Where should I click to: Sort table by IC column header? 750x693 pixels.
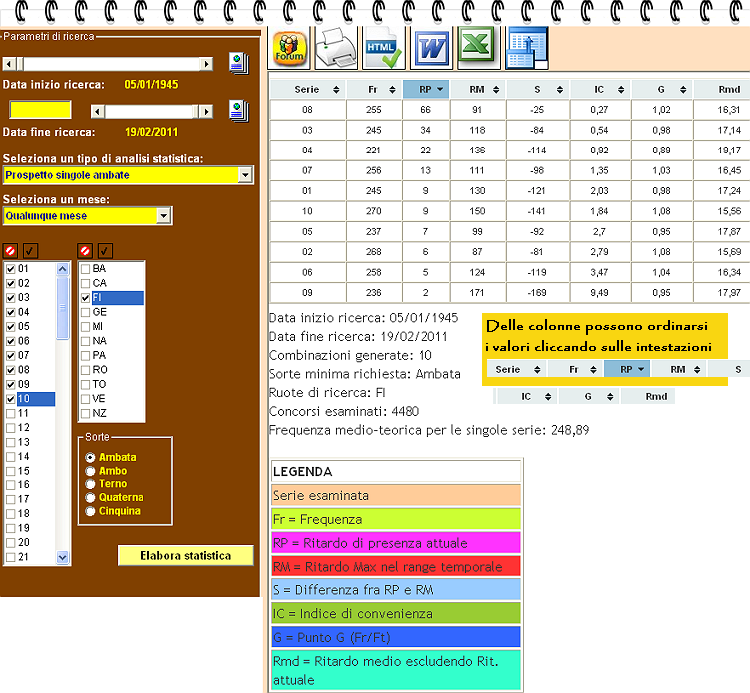(x=600, y=89)
